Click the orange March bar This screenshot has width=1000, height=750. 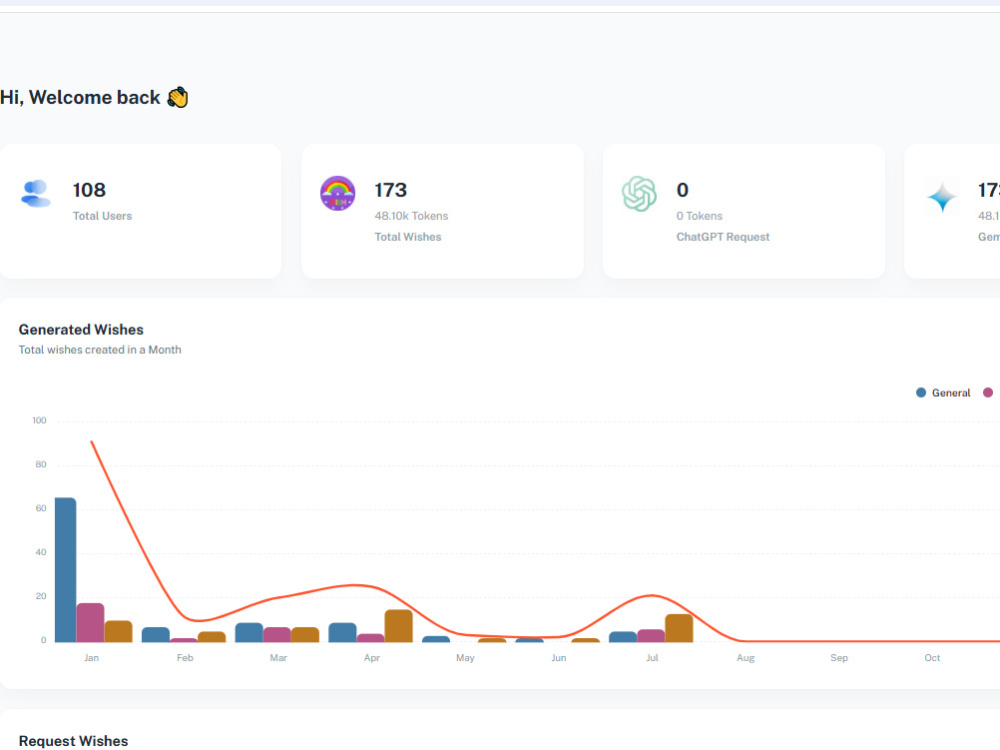point(305,635)
